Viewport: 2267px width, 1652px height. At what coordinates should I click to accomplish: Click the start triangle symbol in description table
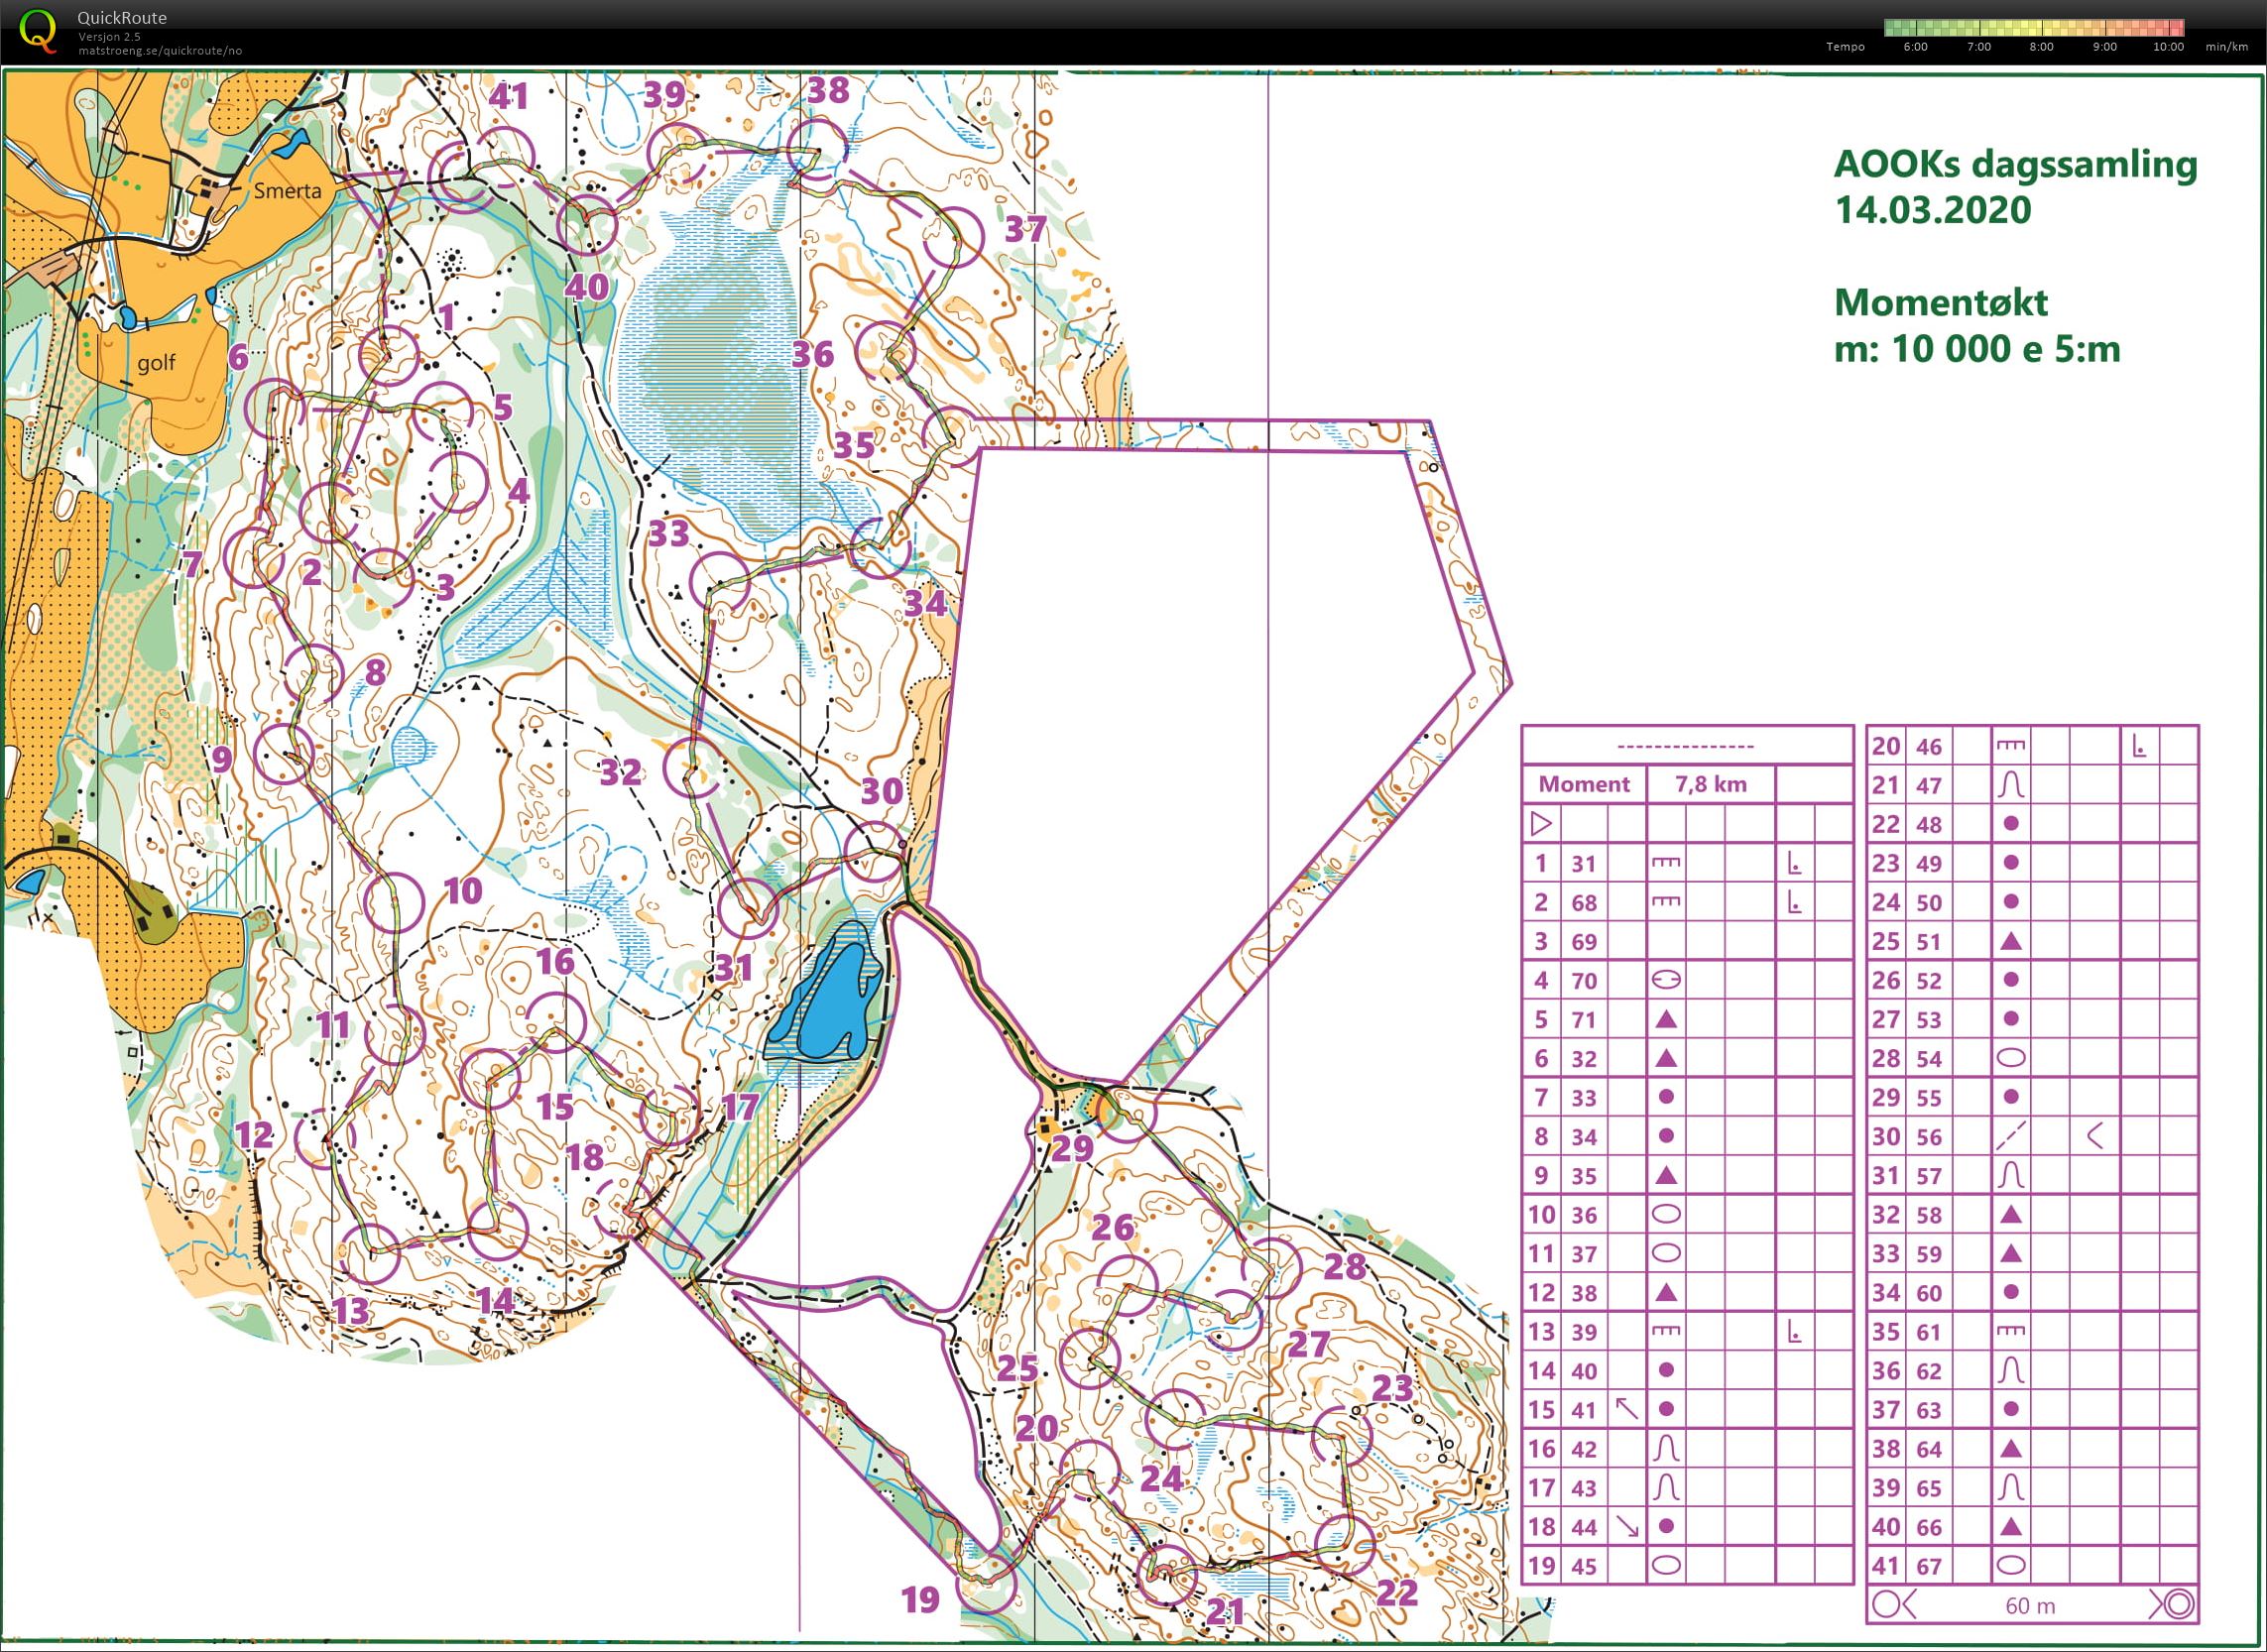[x=1541, y=824]
